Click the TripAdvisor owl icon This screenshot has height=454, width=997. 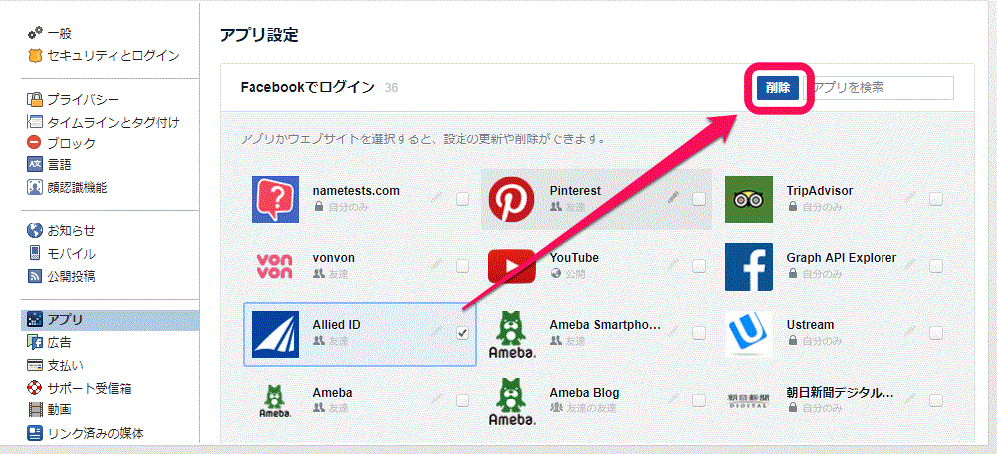748,199
